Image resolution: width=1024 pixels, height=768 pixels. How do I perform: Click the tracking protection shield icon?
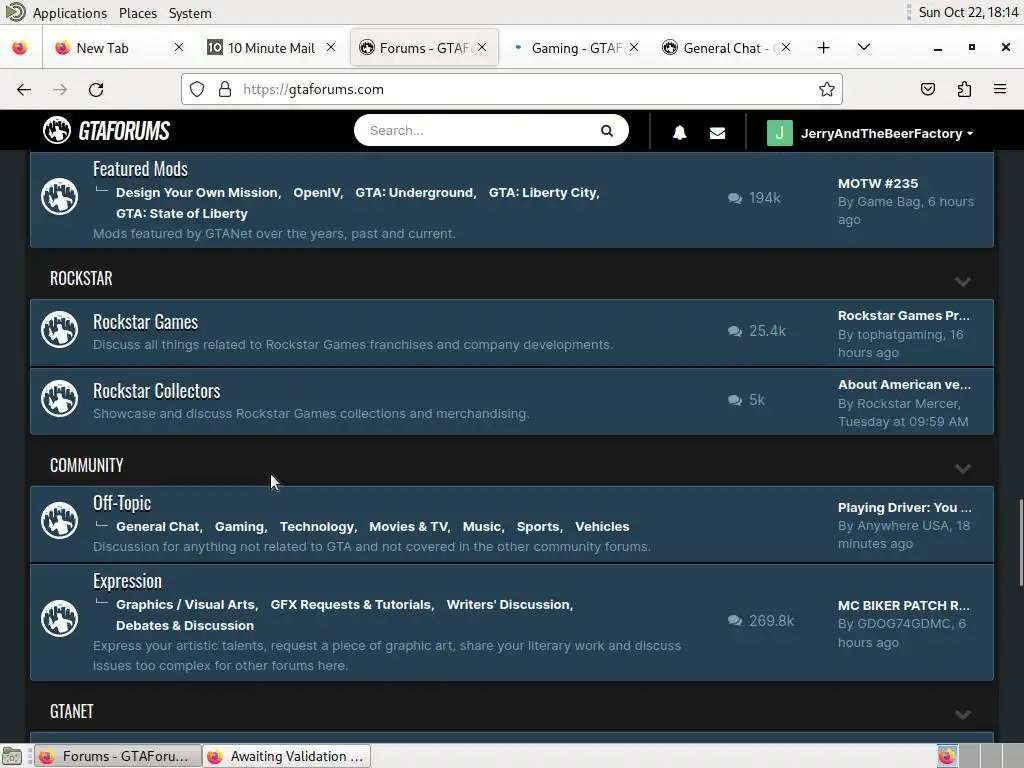197,89
